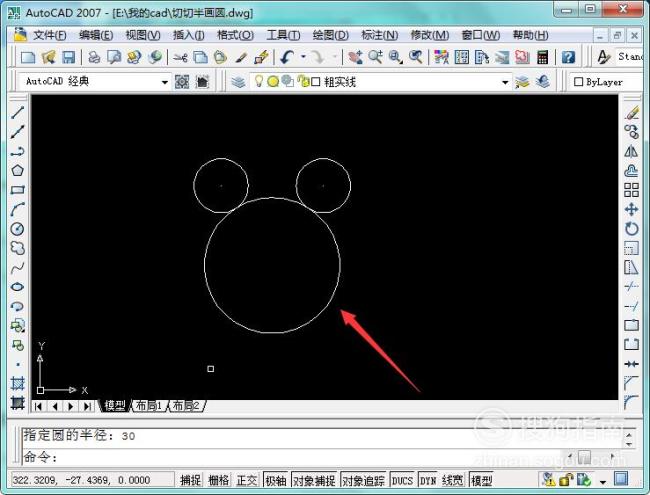Select the Line tool
The width and height of the screenshot is (650, 495).
17,112
